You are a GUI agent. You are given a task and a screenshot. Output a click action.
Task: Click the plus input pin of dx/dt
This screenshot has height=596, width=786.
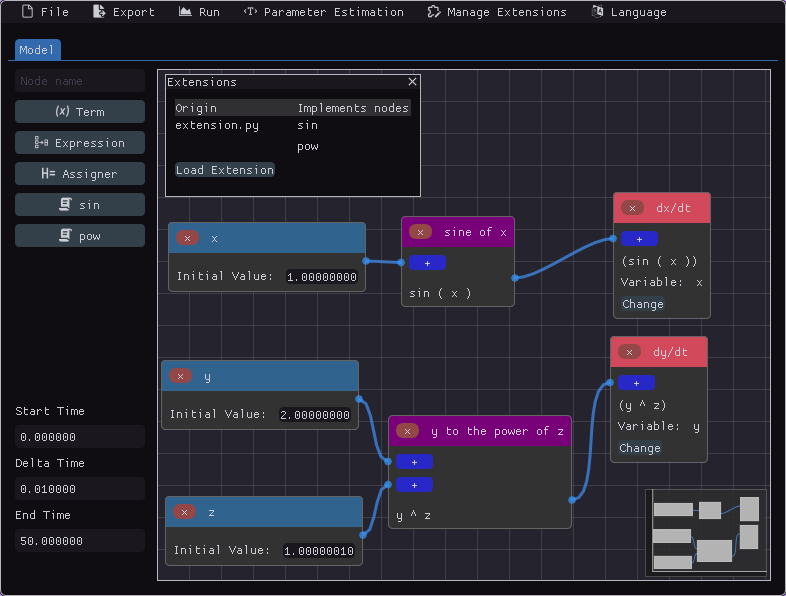639,239
